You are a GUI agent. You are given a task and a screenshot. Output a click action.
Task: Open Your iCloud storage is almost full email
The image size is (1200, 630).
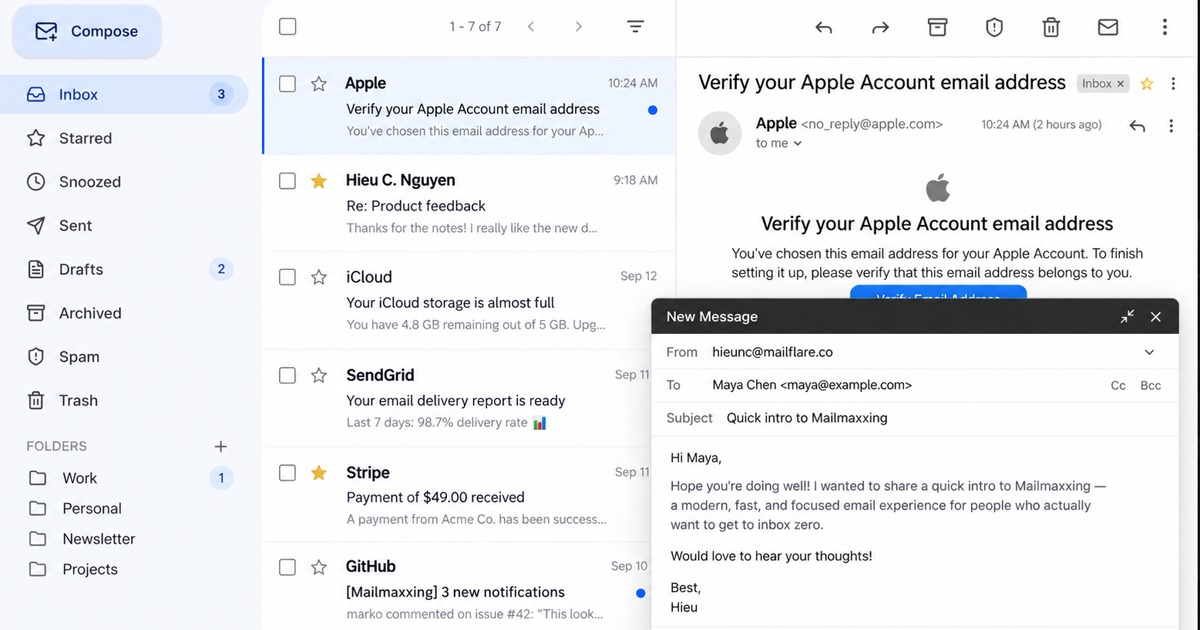[x=469, y=301]
